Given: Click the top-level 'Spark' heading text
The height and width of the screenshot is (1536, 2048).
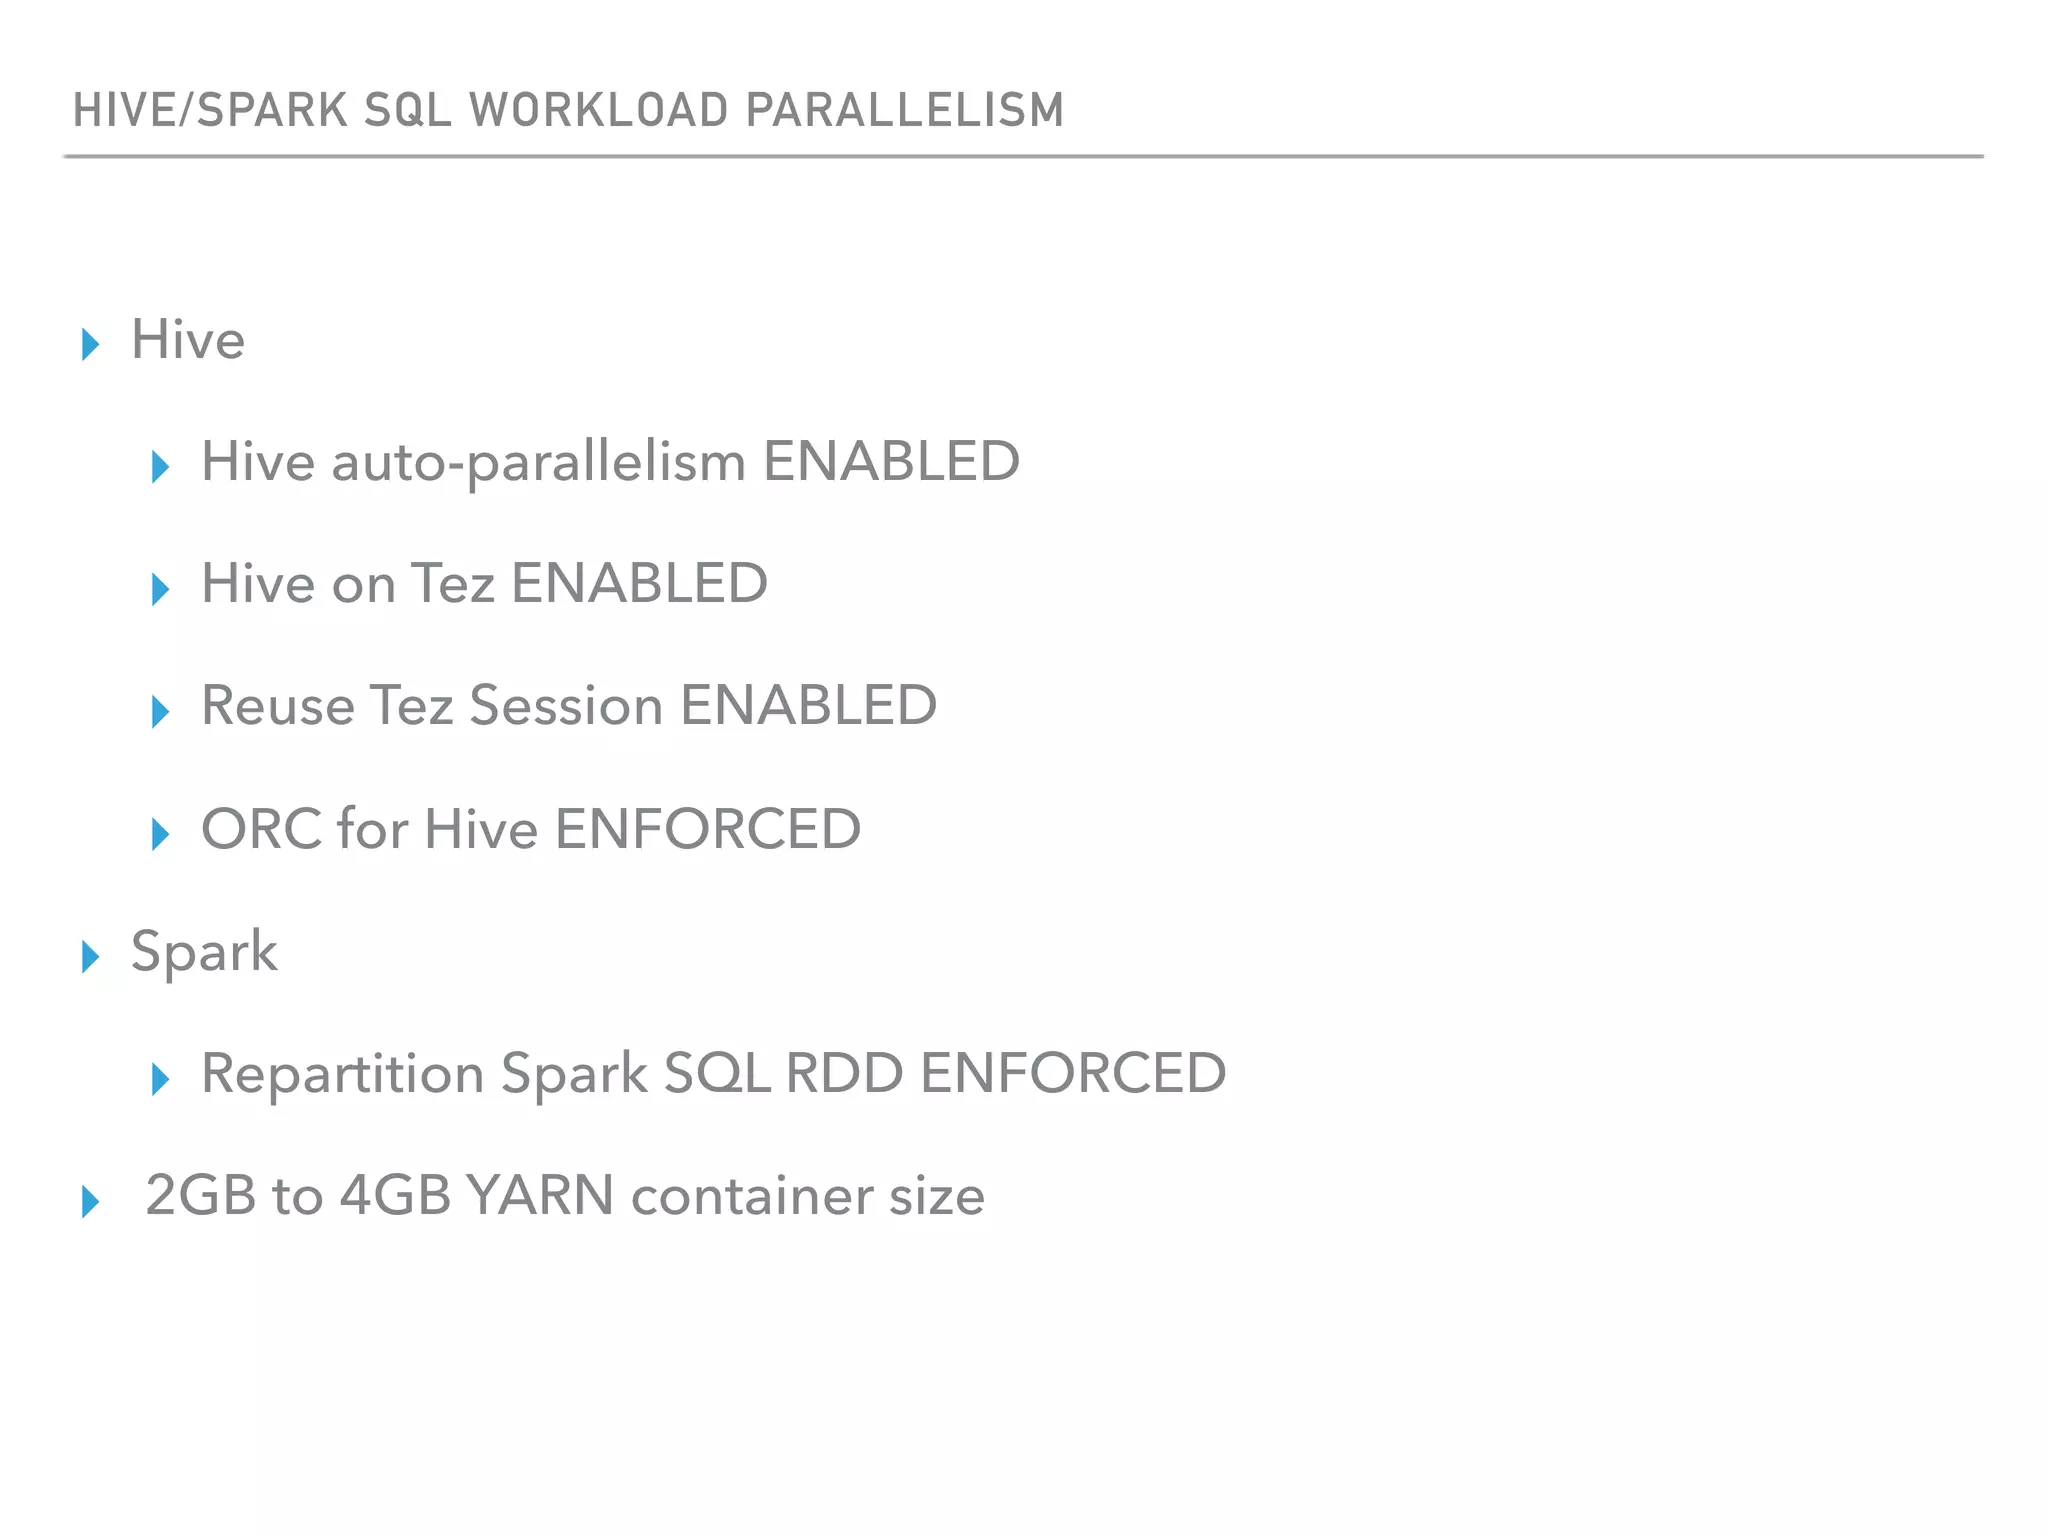Looking at the screenshot, I should (x=204, y=951).
